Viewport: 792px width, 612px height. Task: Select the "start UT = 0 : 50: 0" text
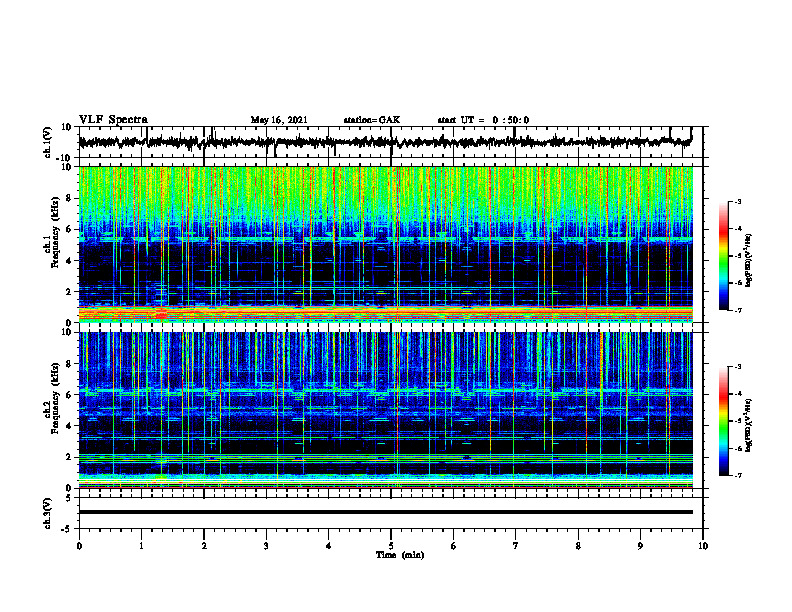click(x=483, y=120)
